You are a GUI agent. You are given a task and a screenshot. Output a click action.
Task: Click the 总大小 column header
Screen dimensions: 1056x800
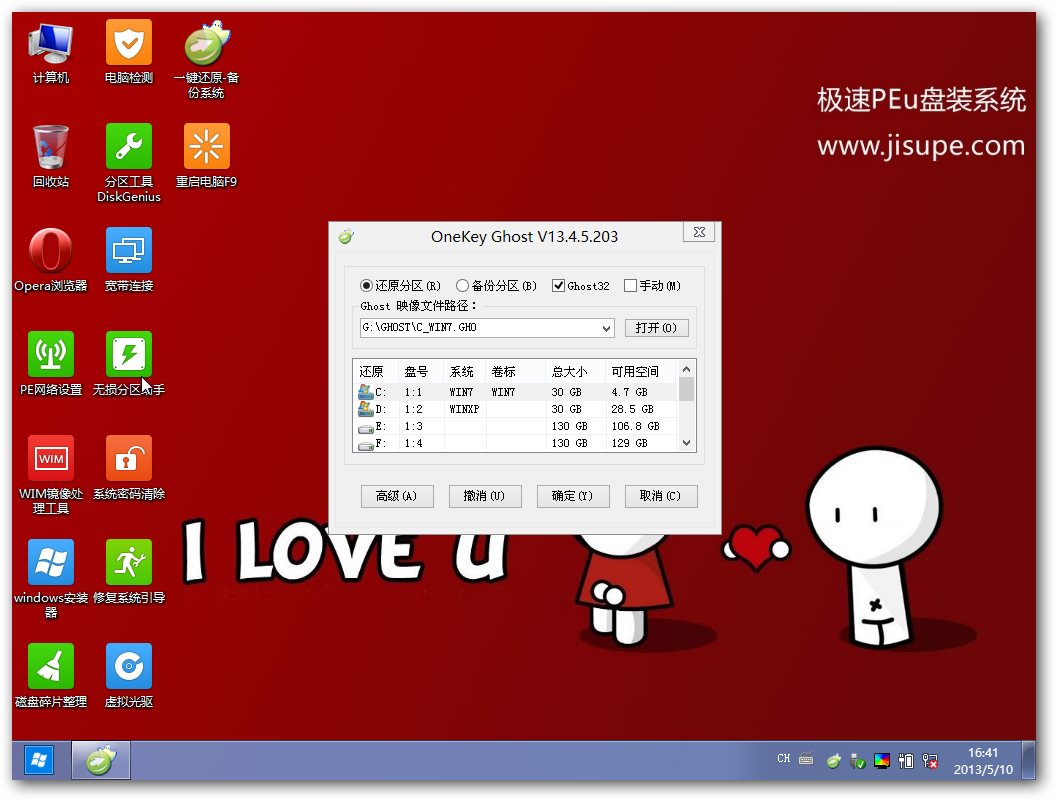(575, 372)
